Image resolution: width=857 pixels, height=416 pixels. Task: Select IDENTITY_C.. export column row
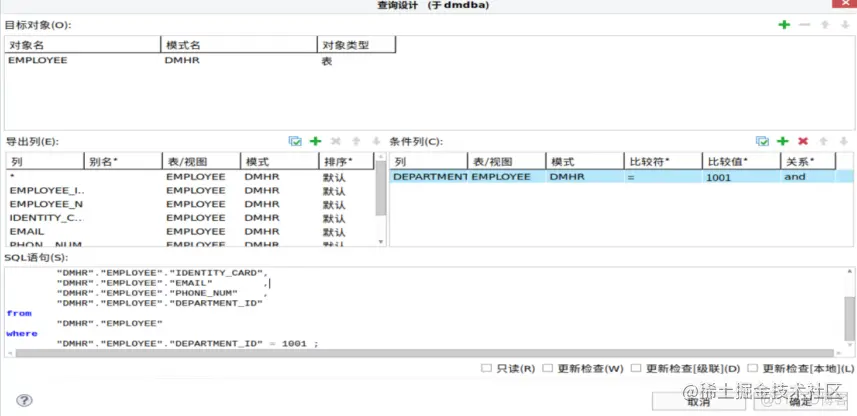pyautogui.click(x=190, y=218)
